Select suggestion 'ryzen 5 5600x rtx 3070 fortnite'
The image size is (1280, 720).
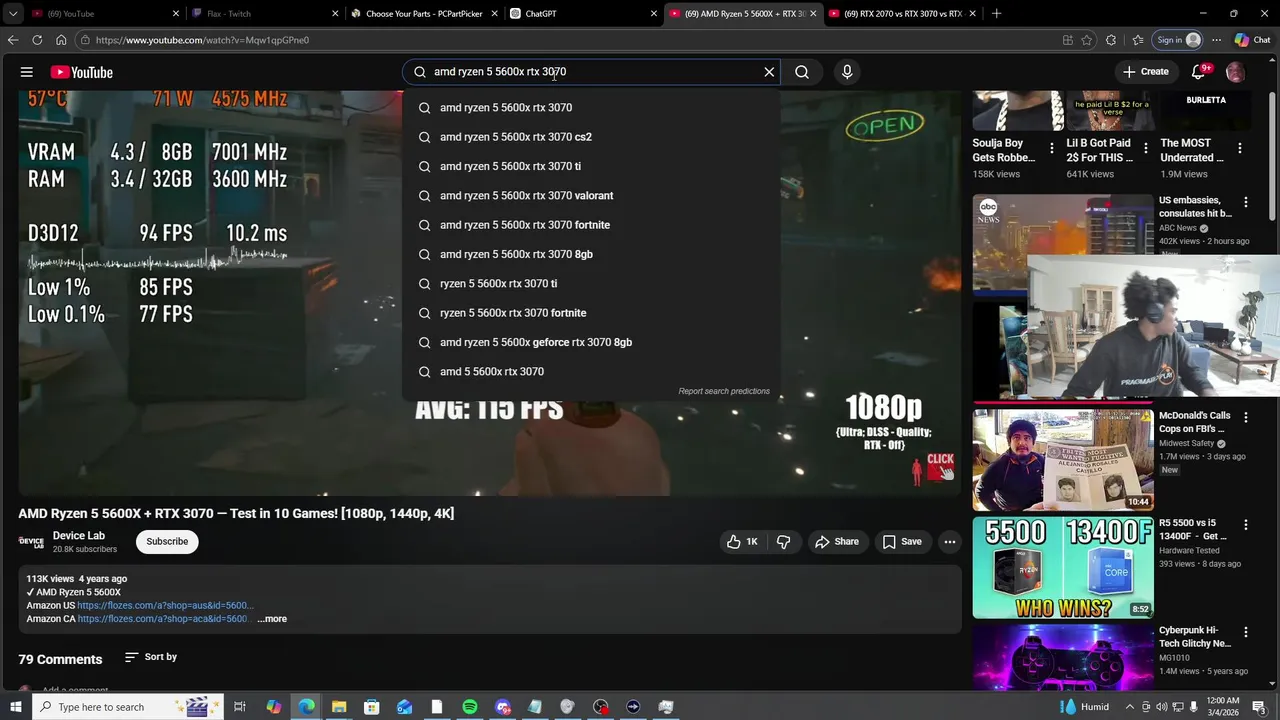[x=591, y=313]
